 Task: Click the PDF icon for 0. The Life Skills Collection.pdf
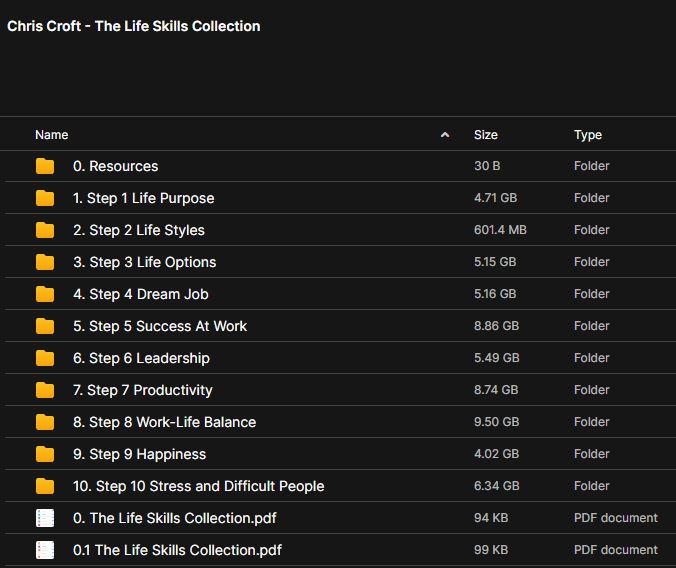point(45,518)
